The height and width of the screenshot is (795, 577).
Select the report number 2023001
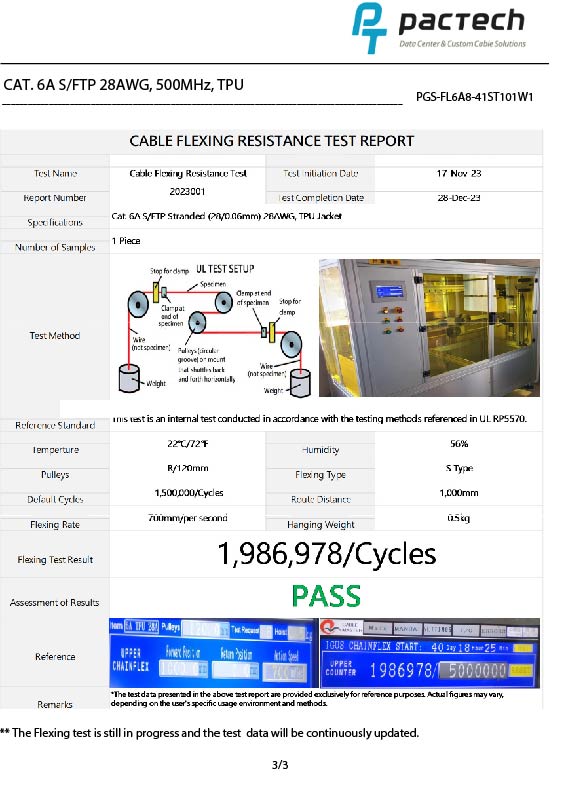point(187,192)
